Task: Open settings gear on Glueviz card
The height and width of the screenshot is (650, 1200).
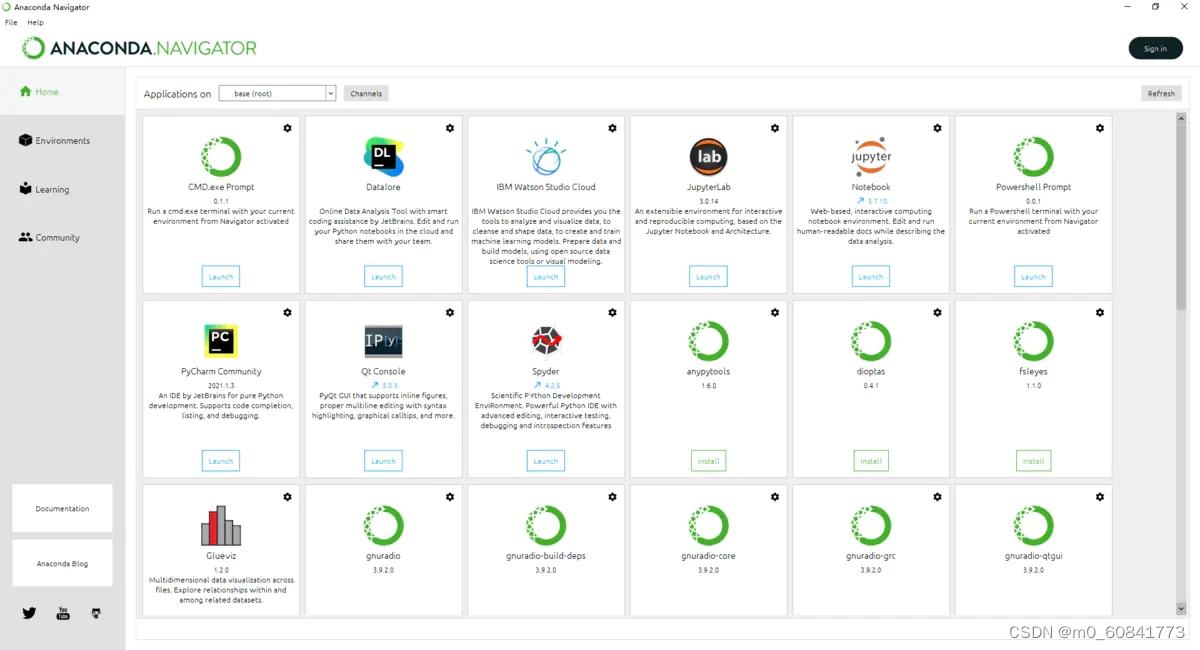Action: click(x=288, y=497)
